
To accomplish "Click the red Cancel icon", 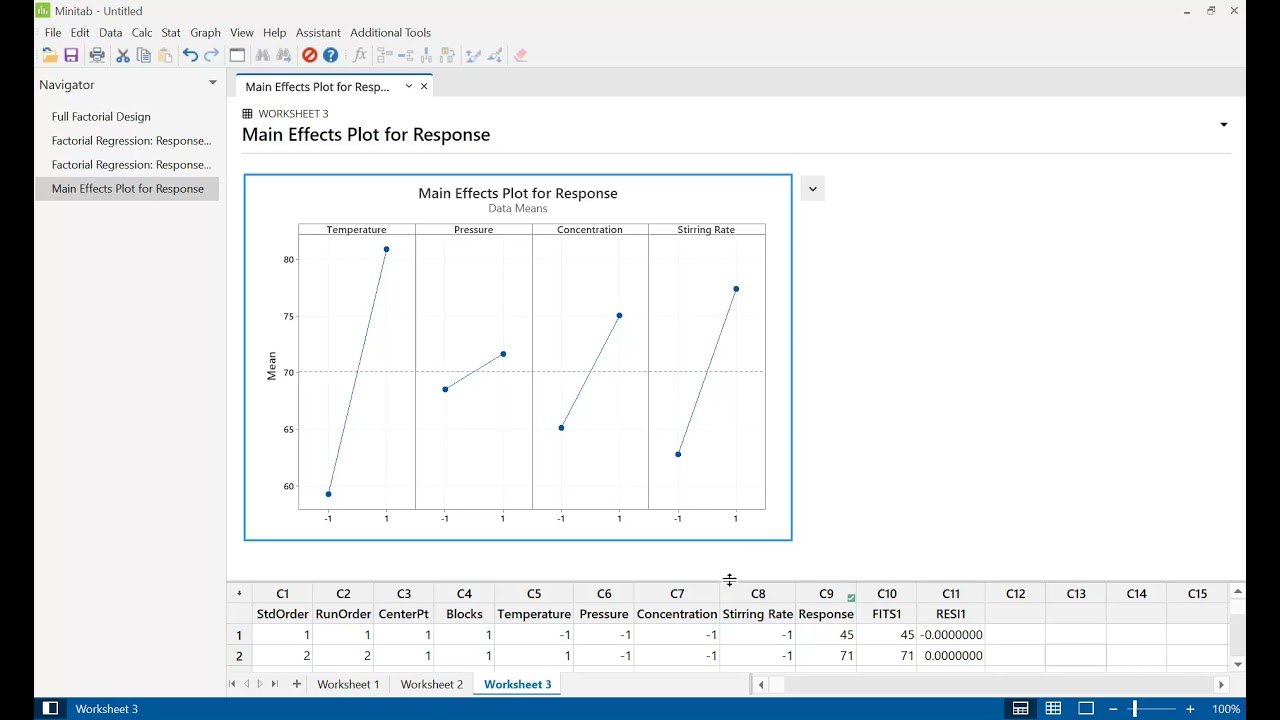I will pyautogui.click(x=310, y=56).
